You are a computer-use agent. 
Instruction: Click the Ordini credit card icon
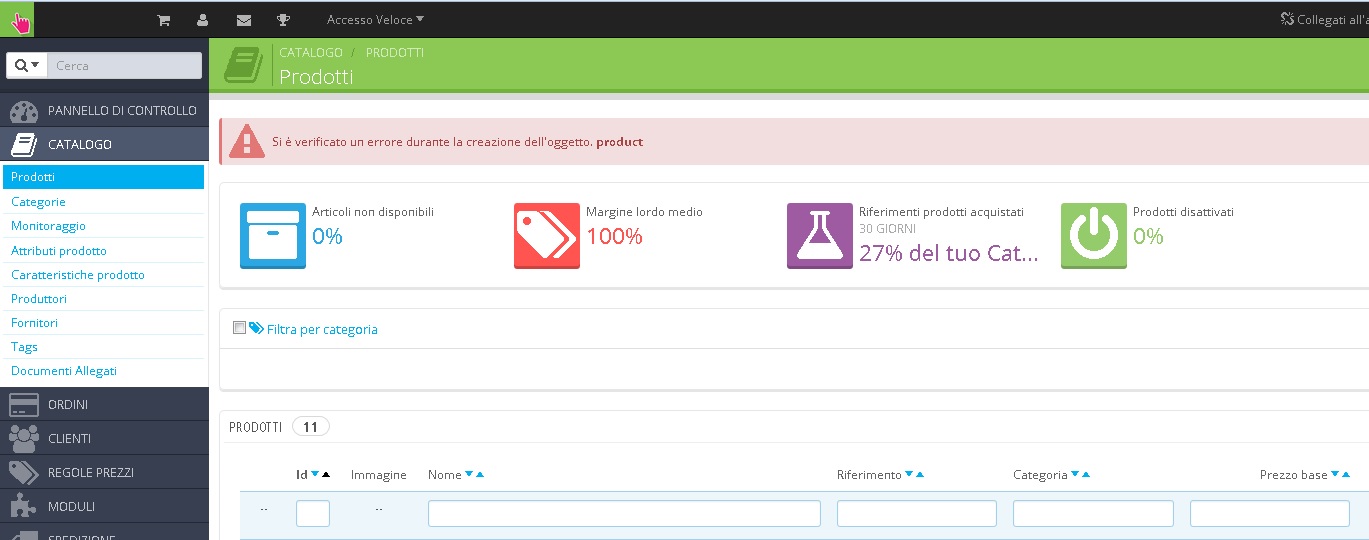(24, 405)
